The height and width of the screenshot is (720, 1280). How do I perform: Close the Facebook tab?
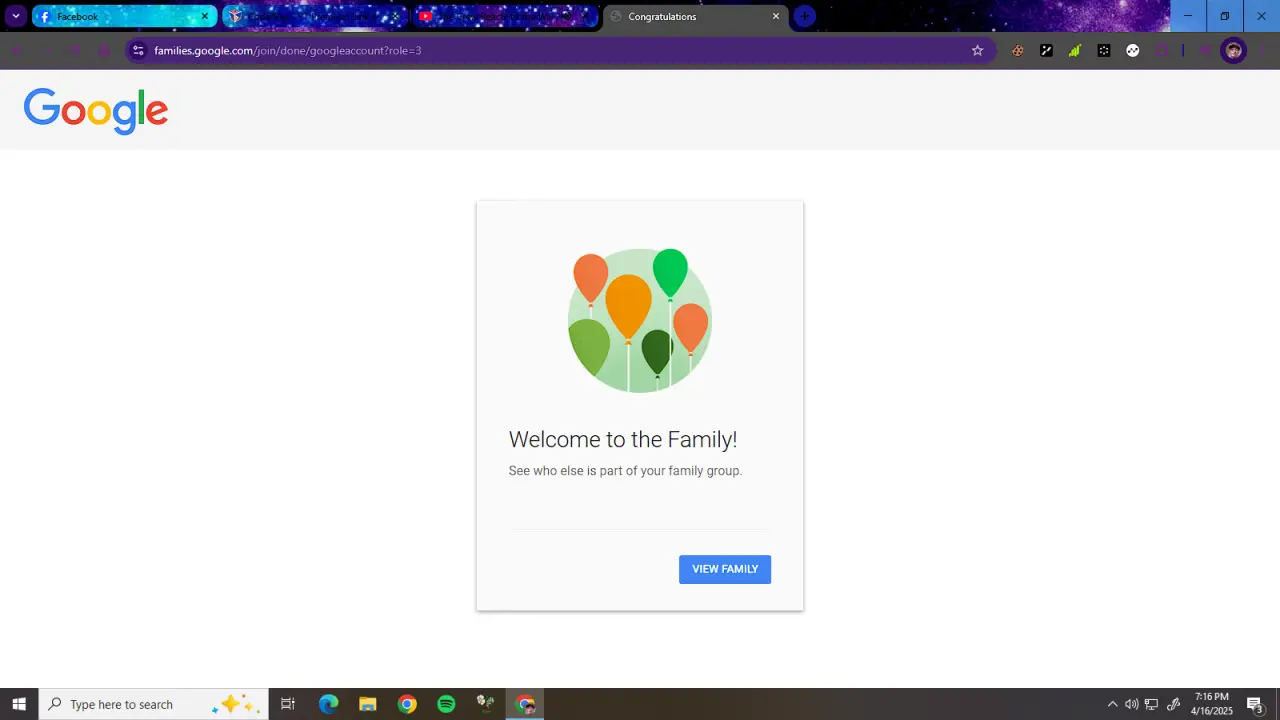point(204,16)
